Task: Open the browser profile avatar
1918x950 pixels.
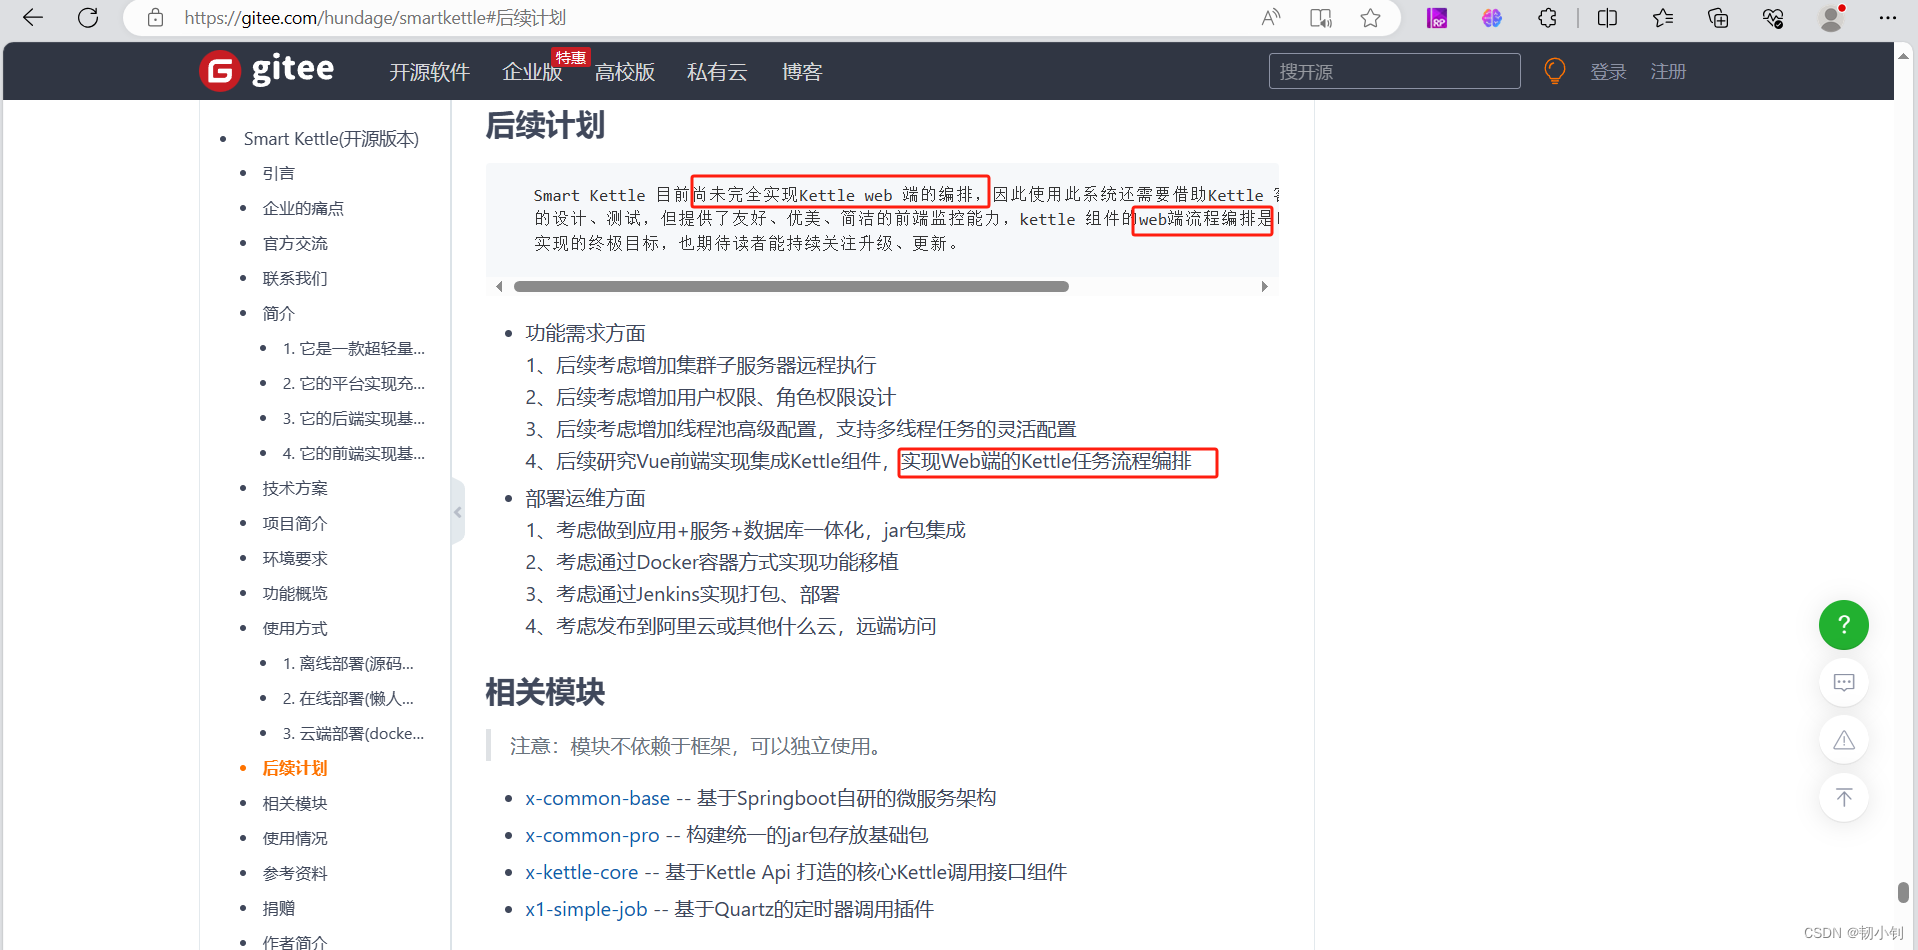Action: click(1831, 18)
